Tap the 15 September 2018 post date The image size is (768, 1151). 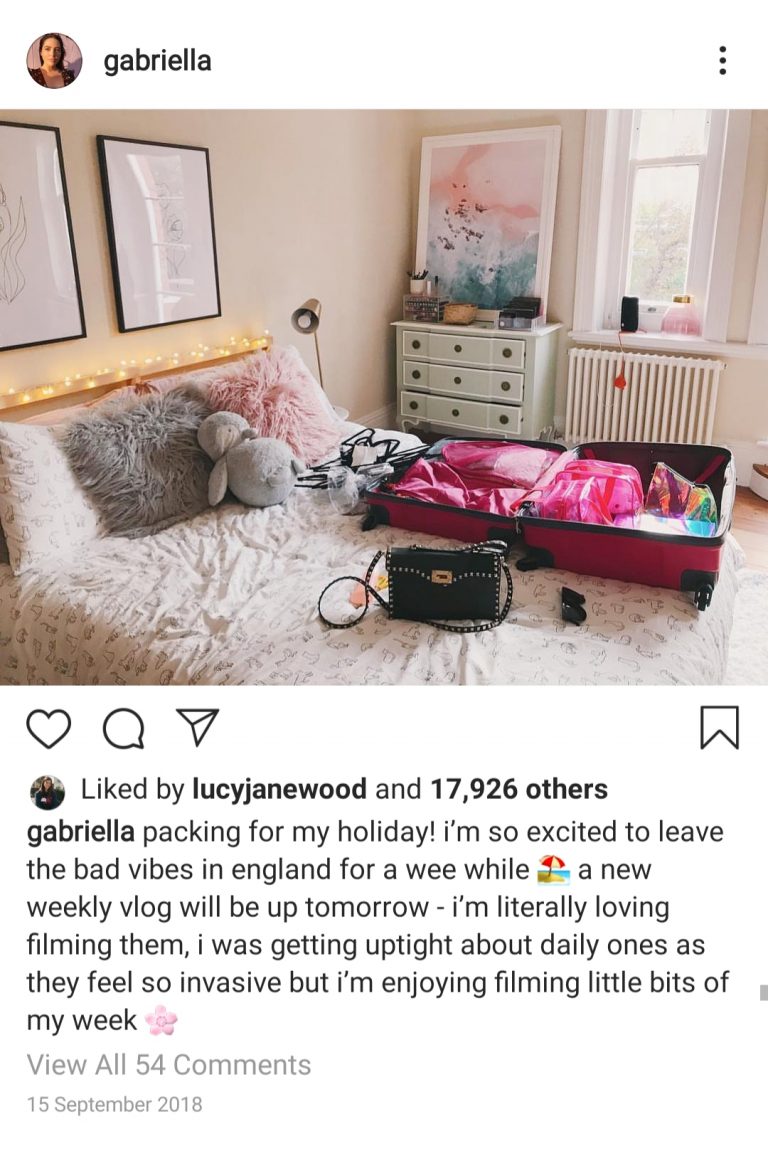115,1104
